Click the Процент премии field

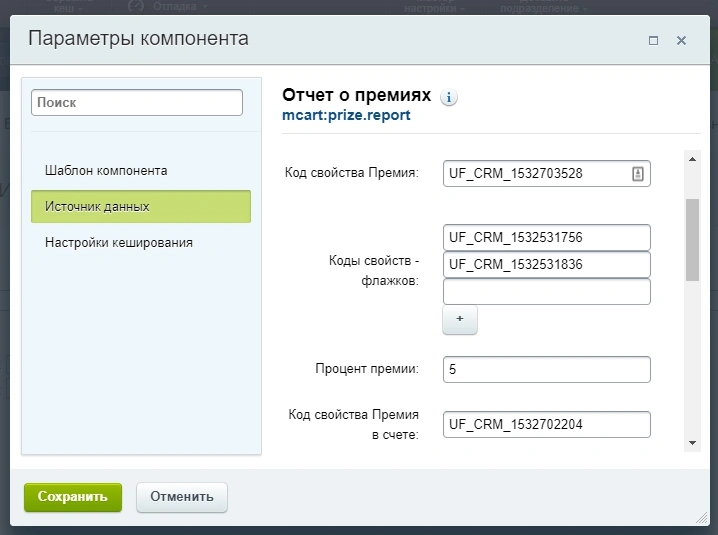547,369
